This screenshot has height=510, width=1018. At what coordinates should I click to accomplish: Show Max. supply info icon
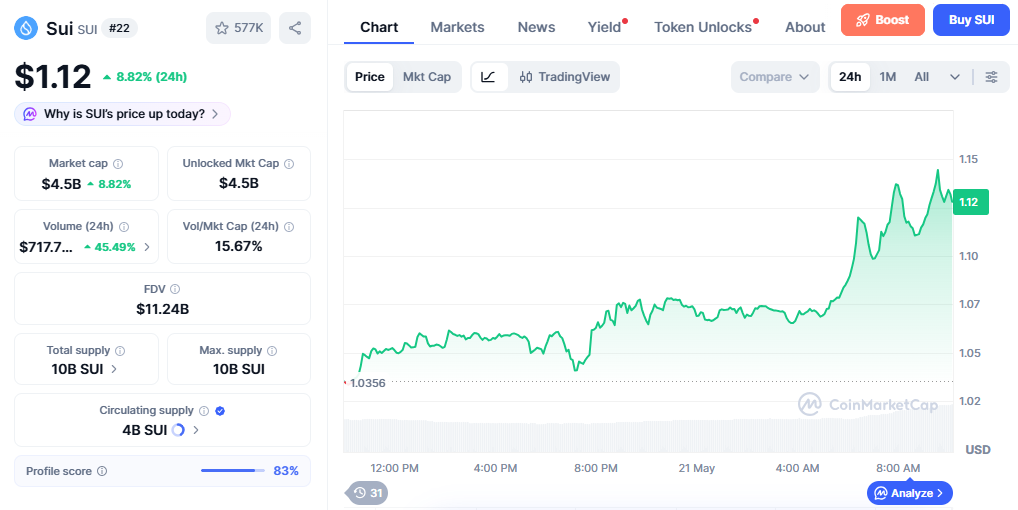(x=272, y=350)
